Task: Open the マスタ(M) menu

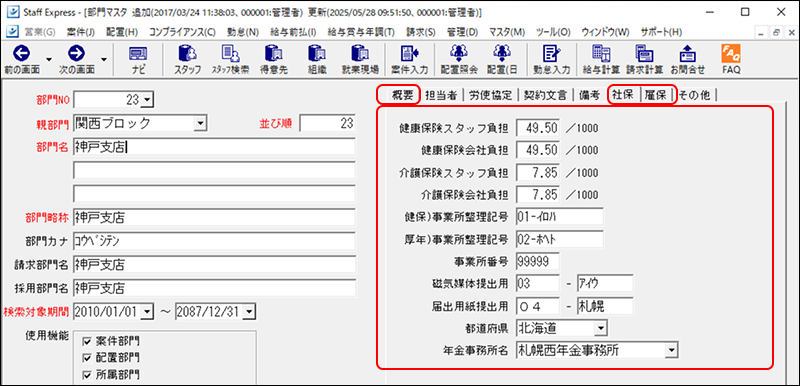Action: click(x=506, y=32)
